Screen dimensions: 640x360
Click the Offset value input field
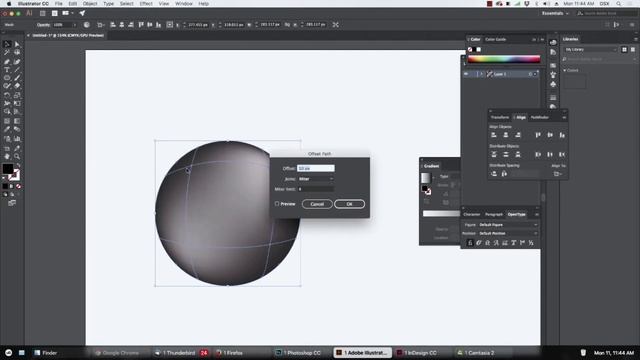[316, 168]
